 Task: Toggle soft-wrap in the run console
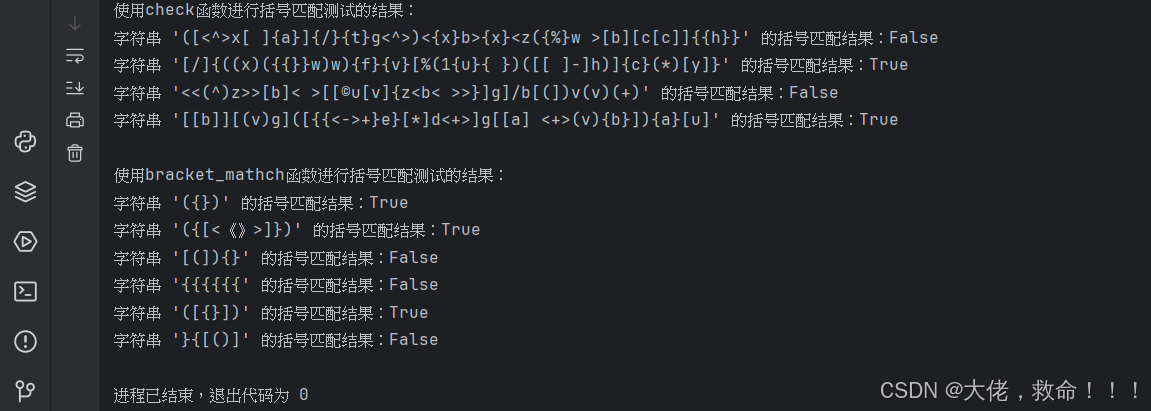75,55
